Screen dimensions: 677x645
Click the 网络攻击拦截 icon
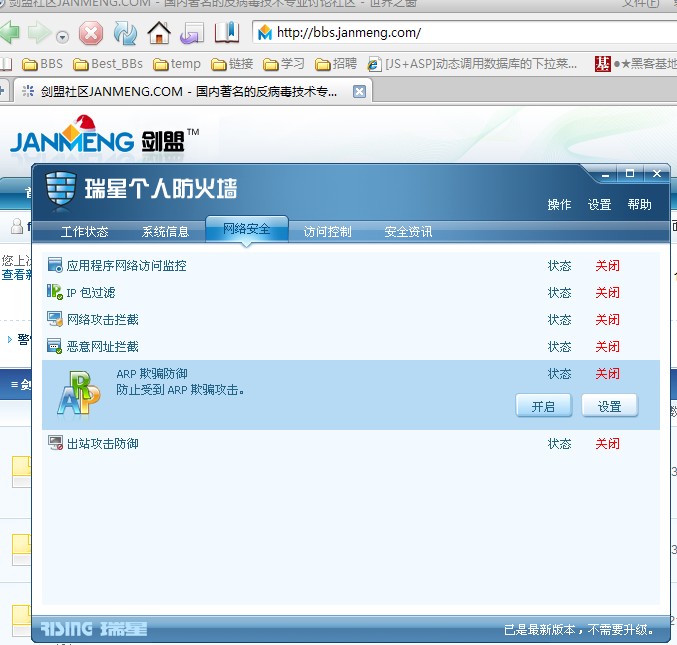click(55, 319)
